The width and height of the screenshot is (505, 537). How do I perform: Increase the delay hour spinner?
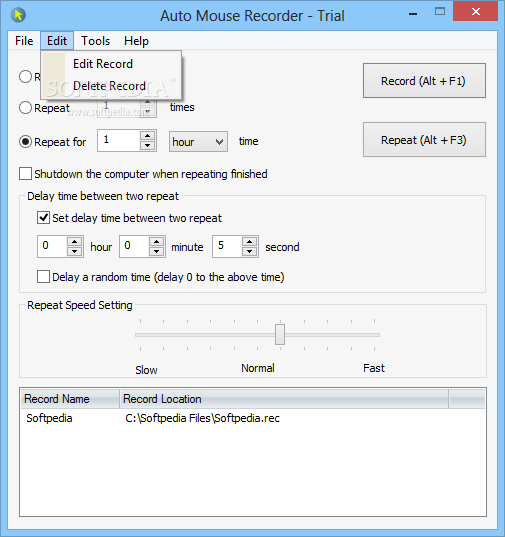point(75,241)
